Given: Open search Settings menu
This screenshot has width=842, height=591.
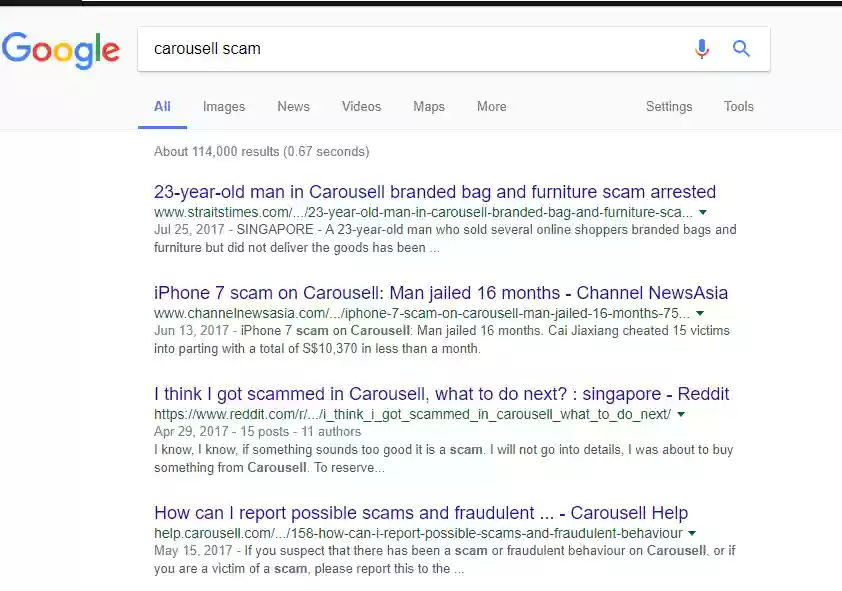Looking at the screenshot, I should pos(669,106).
